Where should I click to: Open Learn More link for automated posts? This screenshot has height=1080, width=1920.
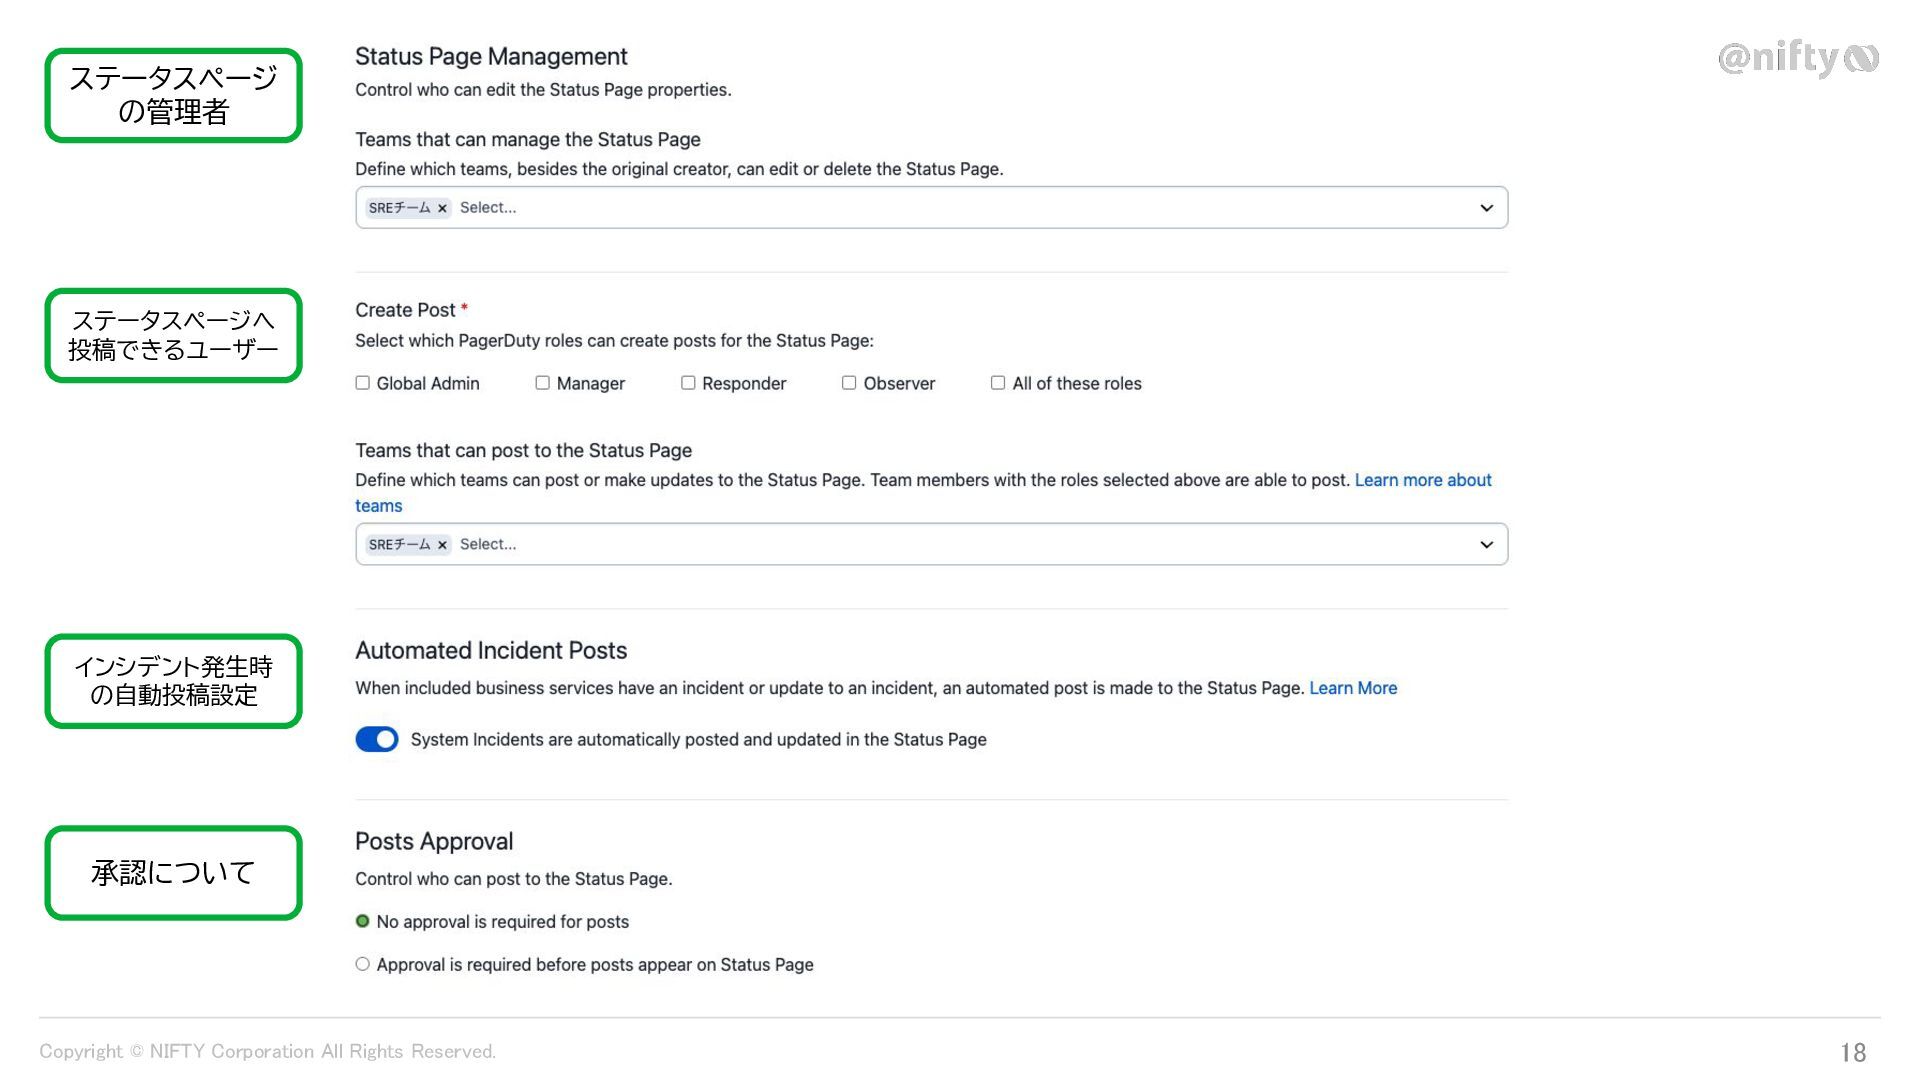(x=1353, y=688)
